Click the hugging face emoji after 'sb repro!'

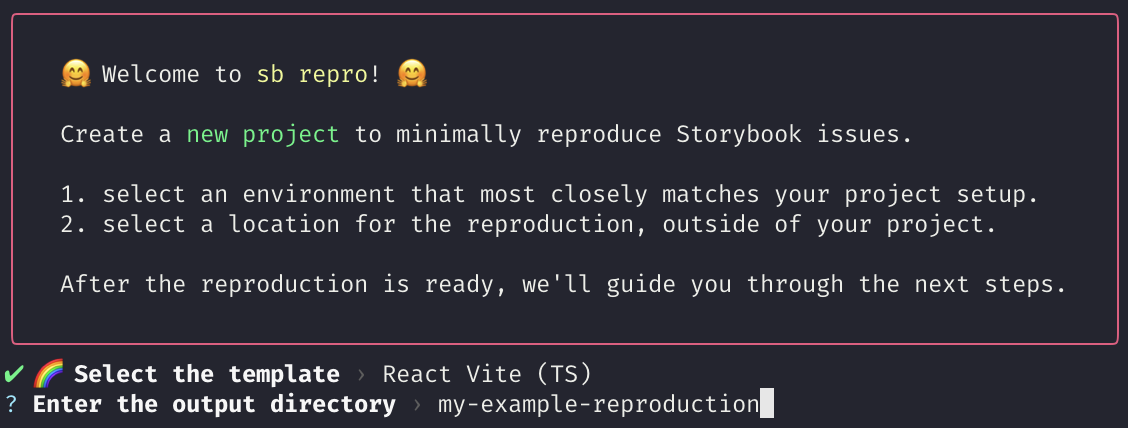412,74
